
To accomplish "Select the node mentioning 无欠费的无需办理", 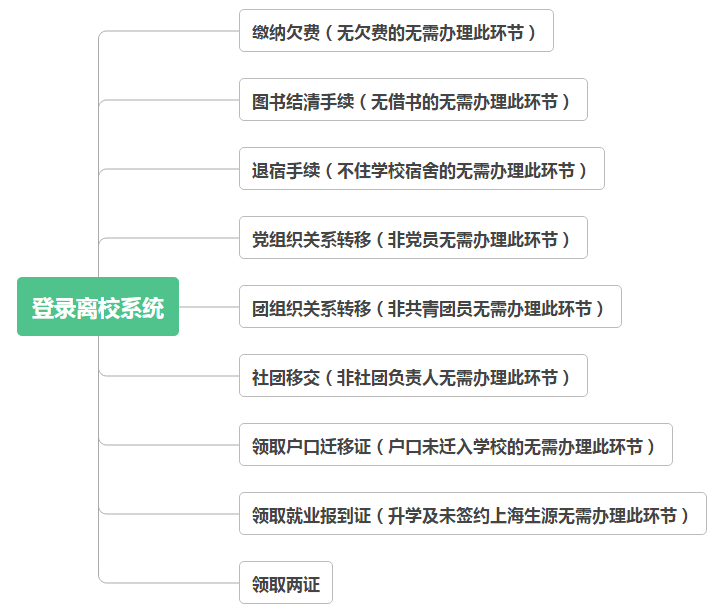I will 396,31.
